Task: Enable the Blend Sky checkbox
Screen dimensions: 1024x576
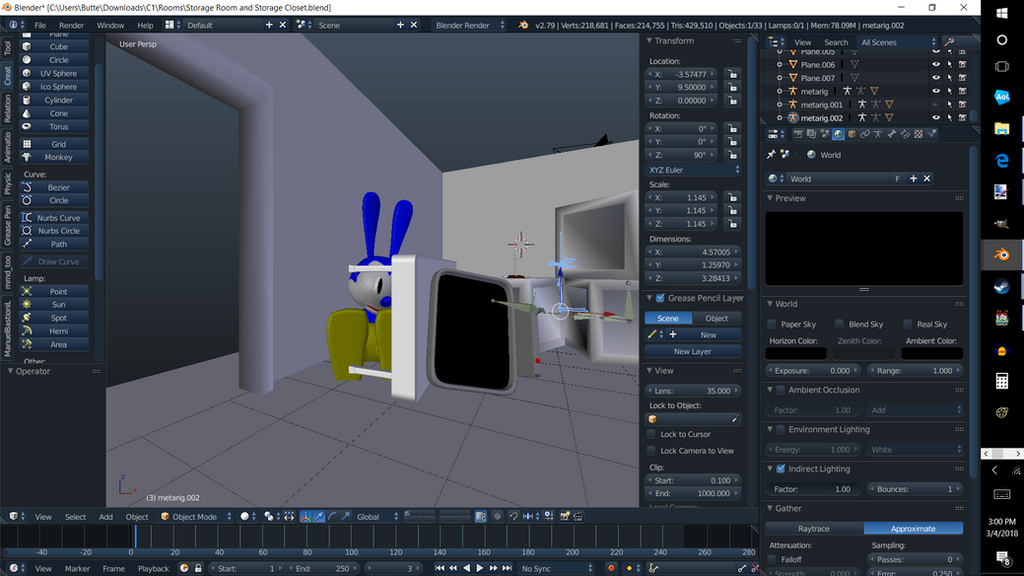Action: click(839, 324)
